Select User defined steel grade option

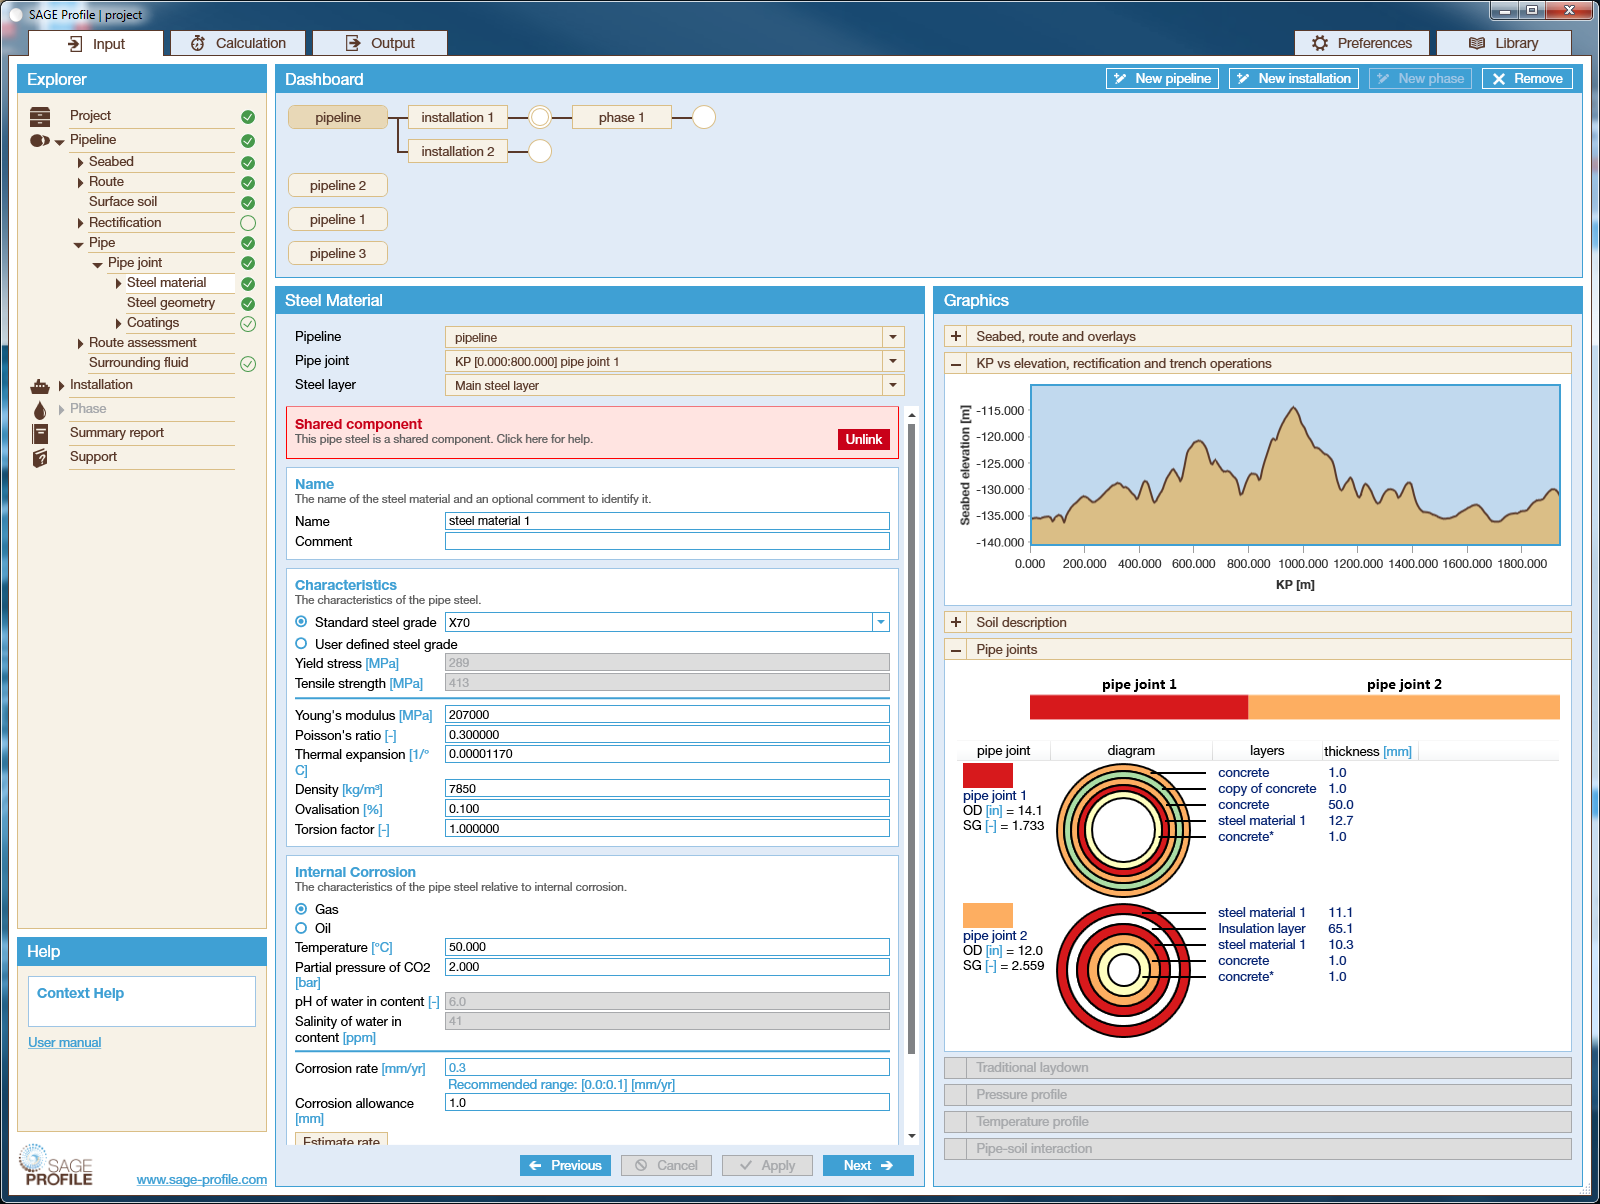point(301,644)
